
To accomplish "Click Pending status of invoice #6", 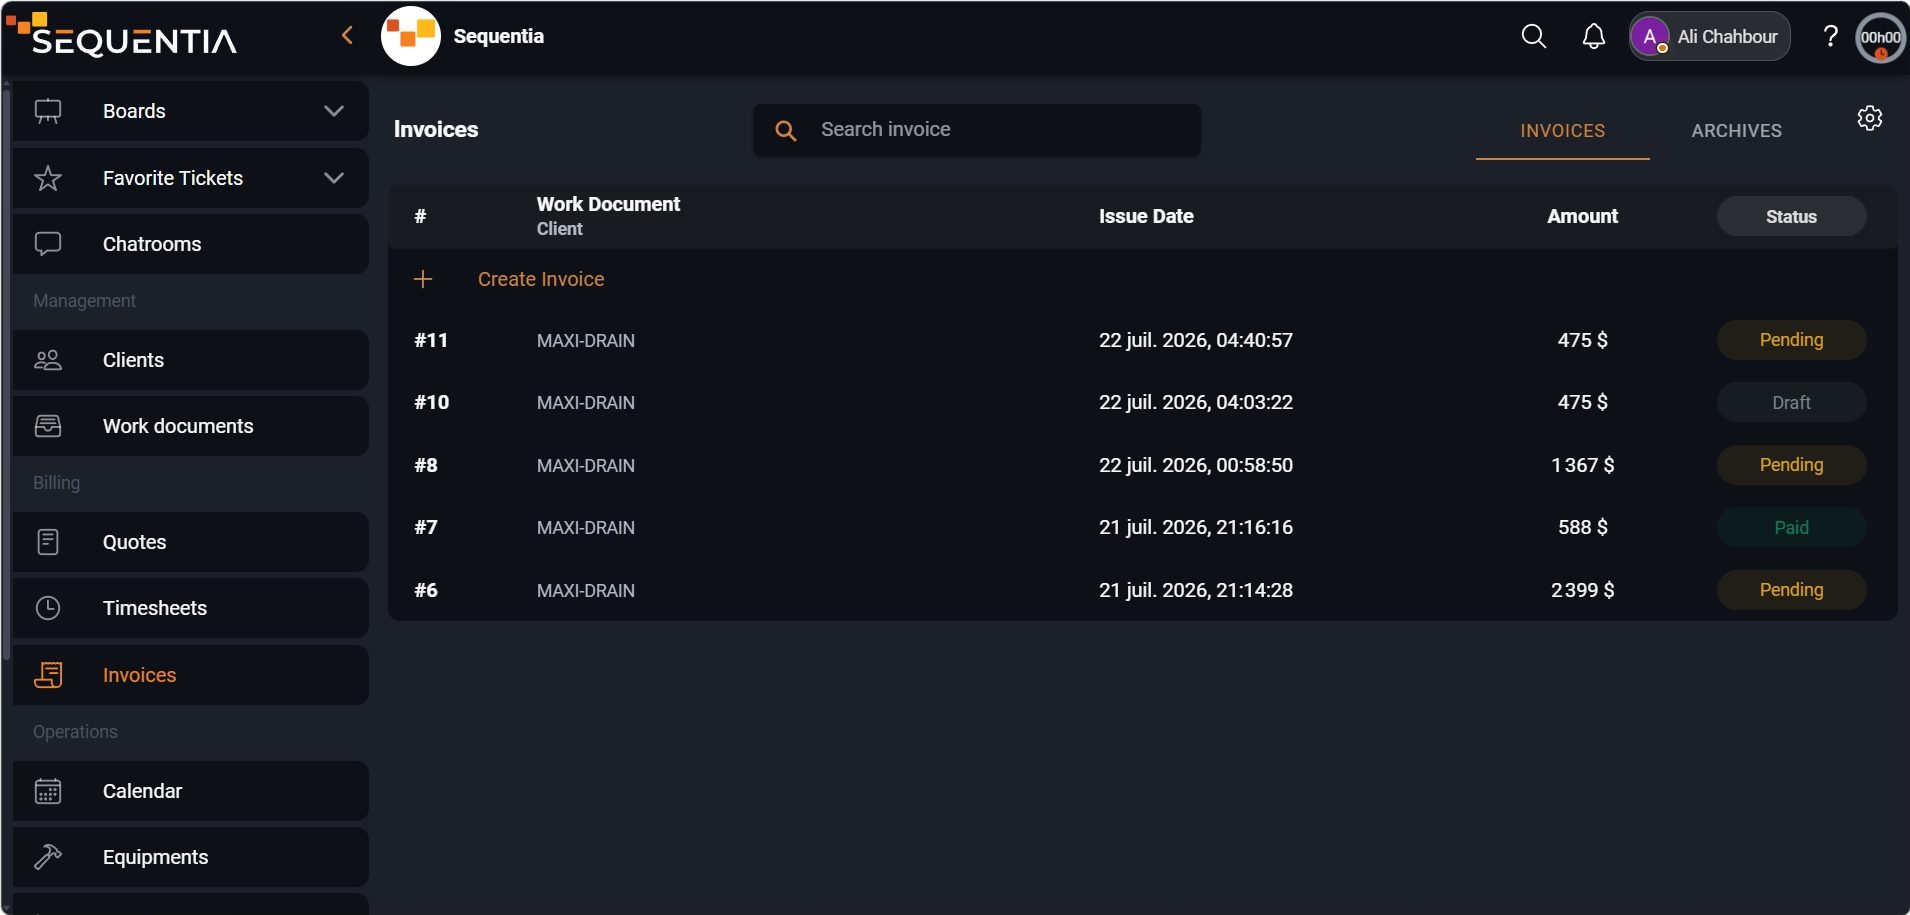I will (x=1791, y=590).
